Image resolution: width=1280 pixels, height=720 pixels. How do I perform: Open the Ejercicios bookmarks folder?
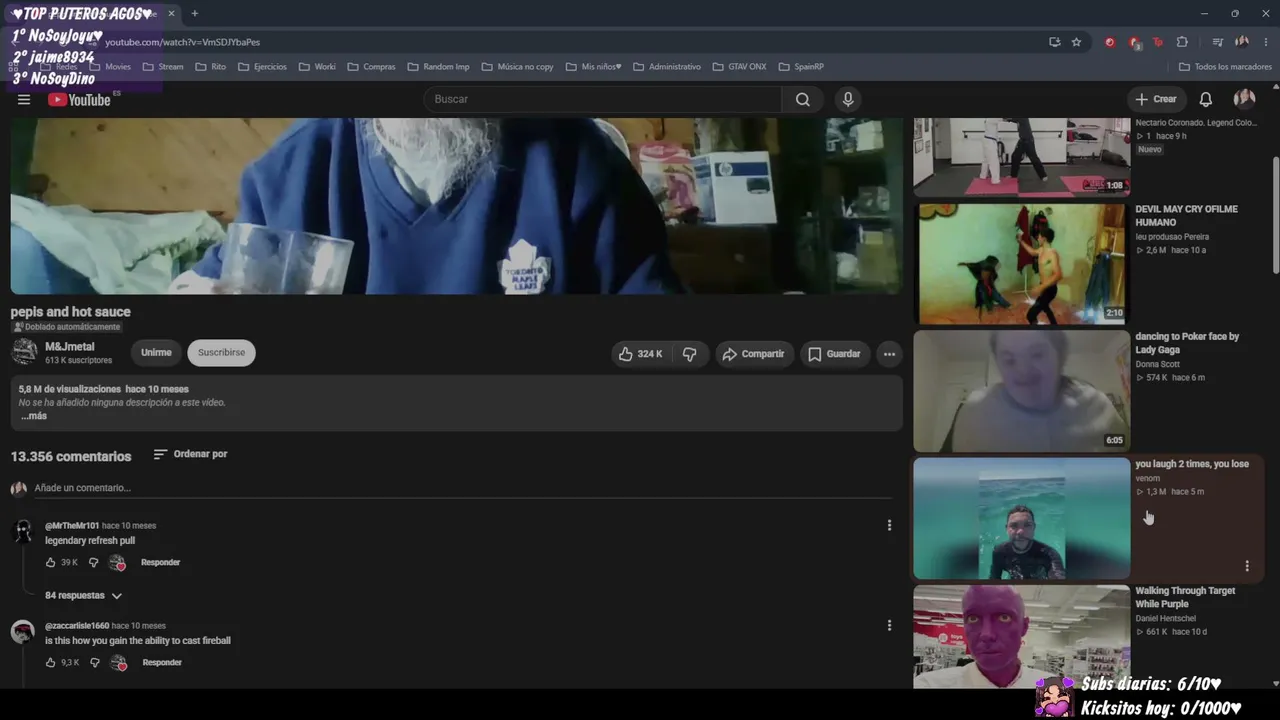[262, 67]
